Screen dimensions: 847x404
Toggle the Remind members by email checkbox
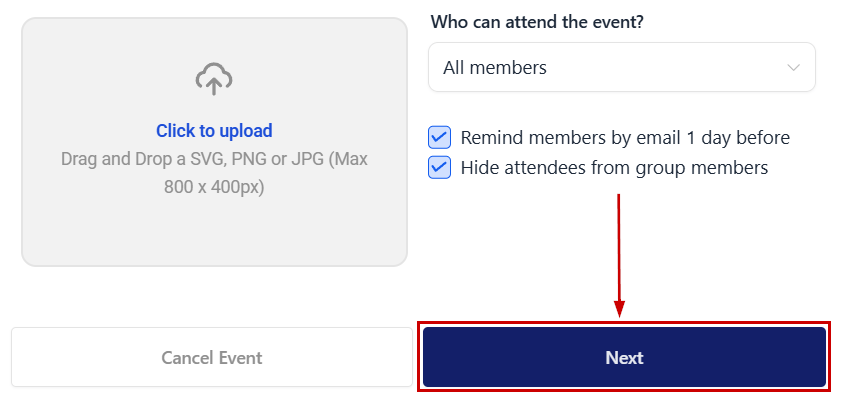[439, 138]
